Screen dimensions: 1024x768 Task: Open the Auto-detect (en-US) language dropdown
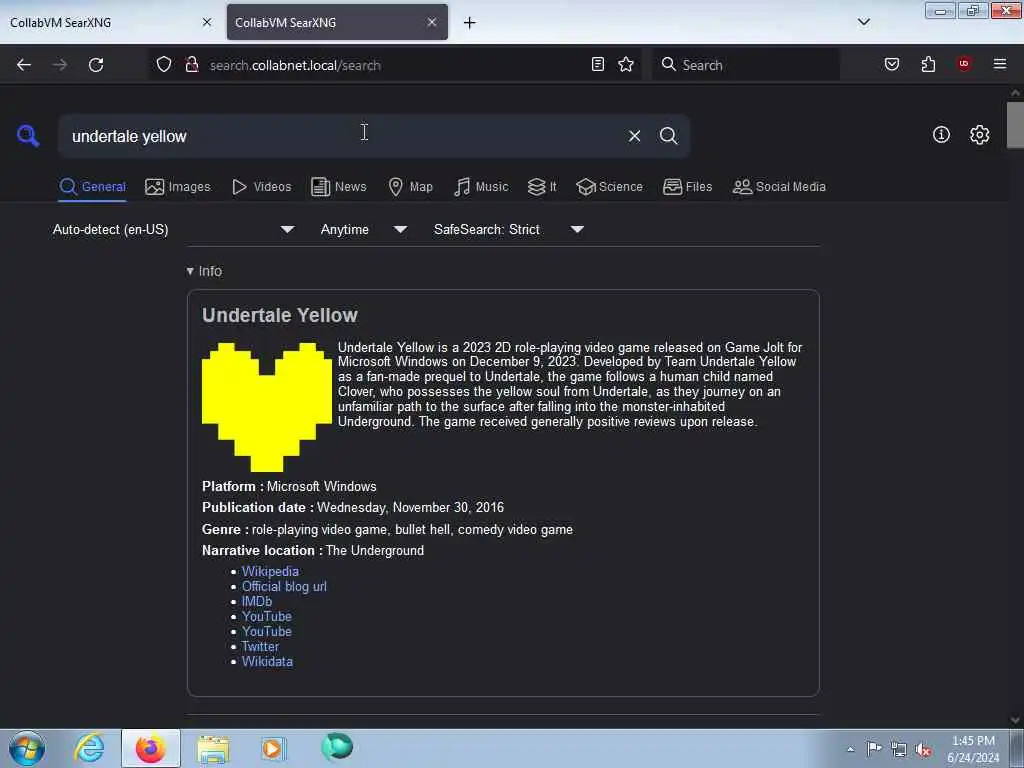(x=174, y=229)
